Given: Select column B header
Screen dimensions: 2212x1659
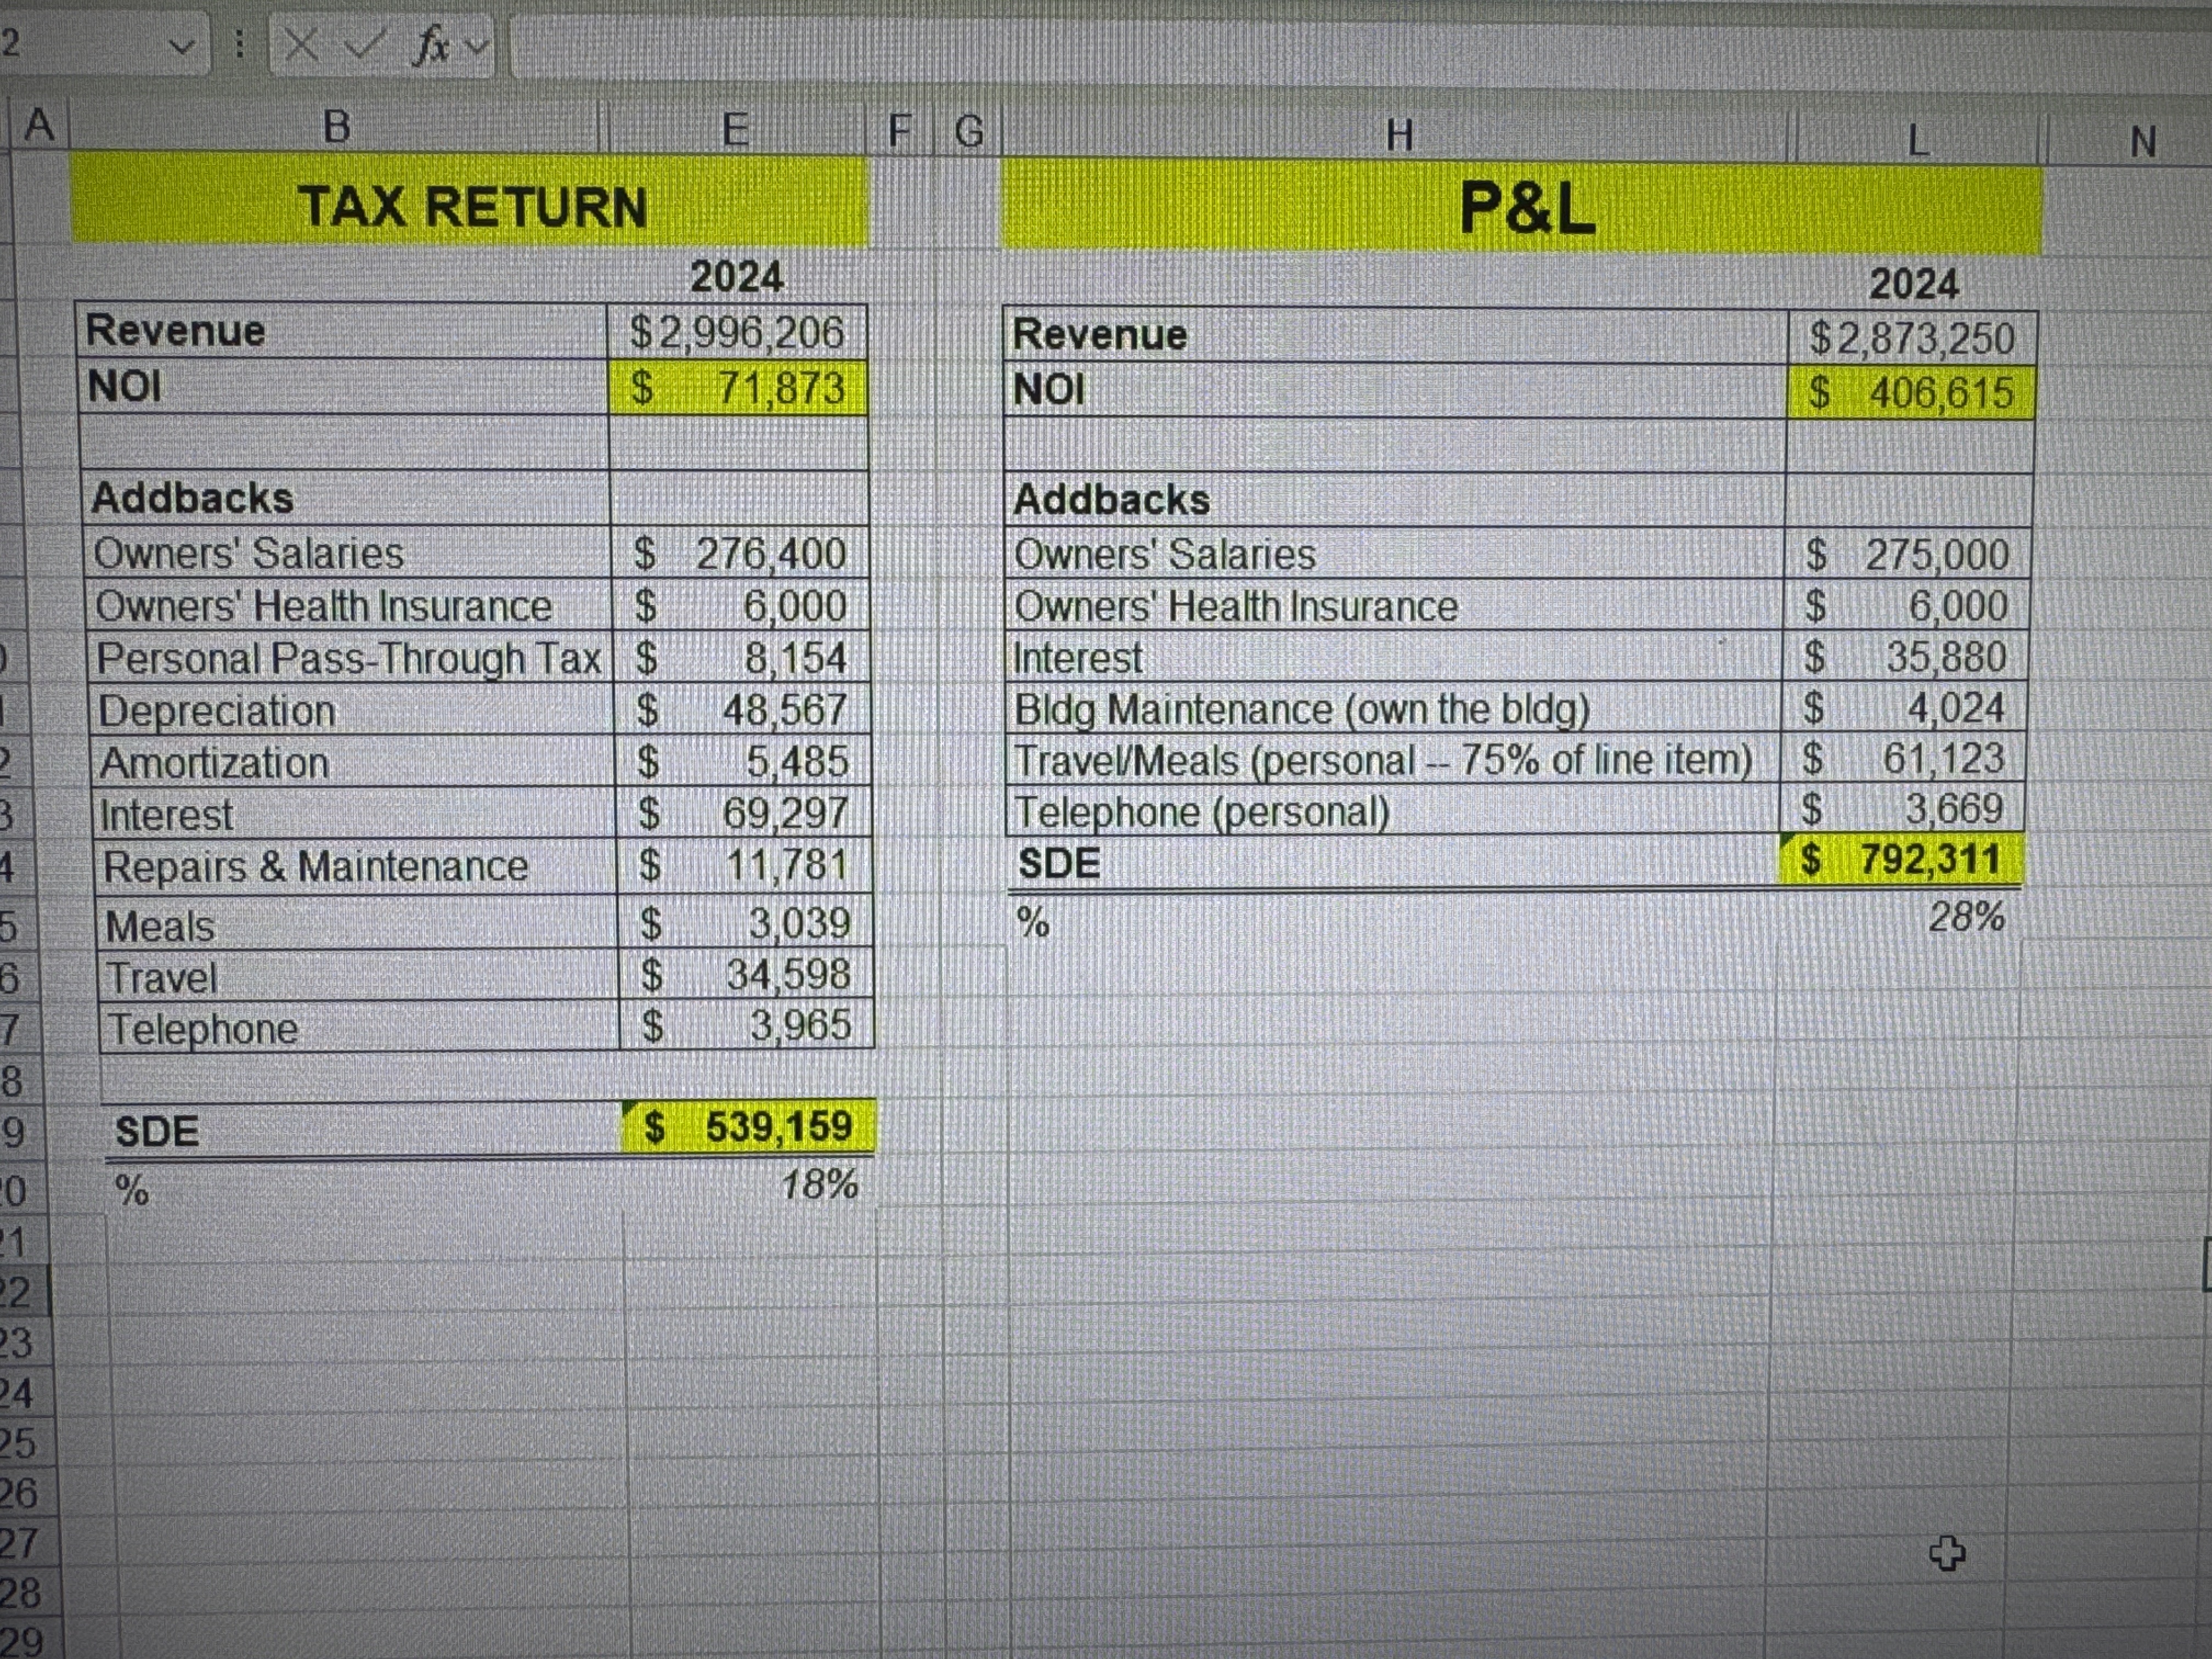Looking at the screenshot, I should point(337,127).
